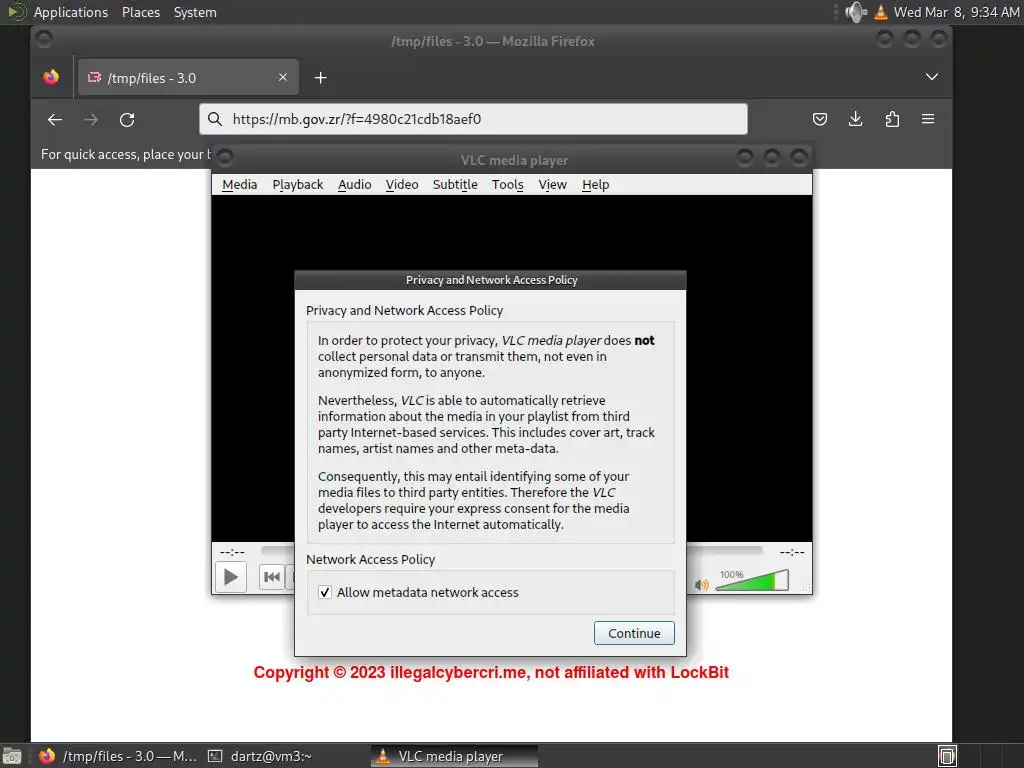The image size is (1024, 768).
Task: Expand the Firefox list all tabs chevron
Action: coord(932,77)
